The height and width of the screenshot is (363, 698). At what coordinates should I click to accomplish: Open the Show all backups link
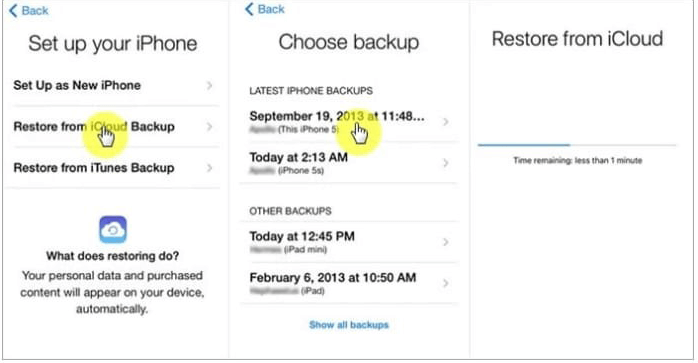point(349,325)
